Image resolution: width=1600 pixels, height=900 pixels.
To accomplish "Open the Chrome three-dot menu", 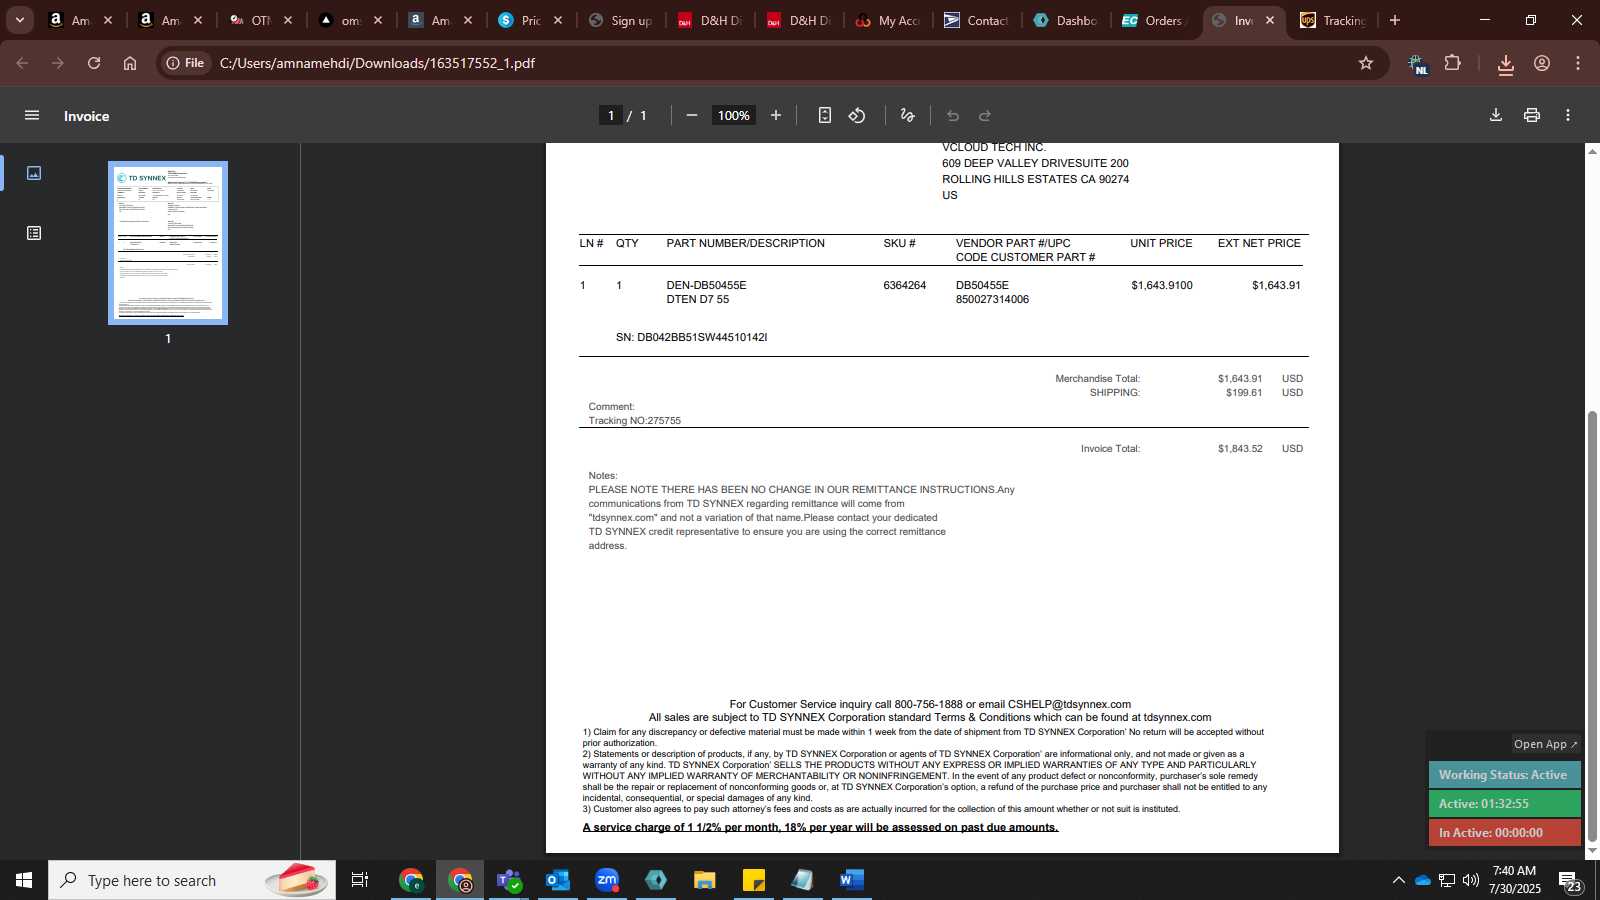I will [x=1578, y=63].
